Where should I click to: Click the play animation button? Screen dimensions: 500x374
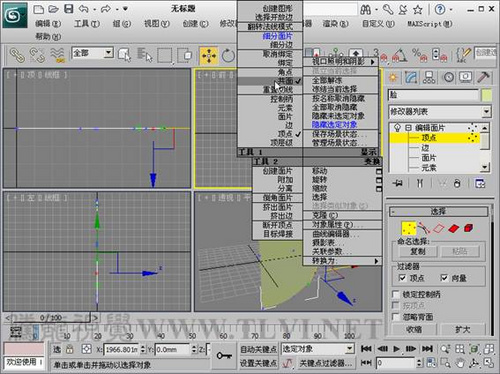point(396,349)
